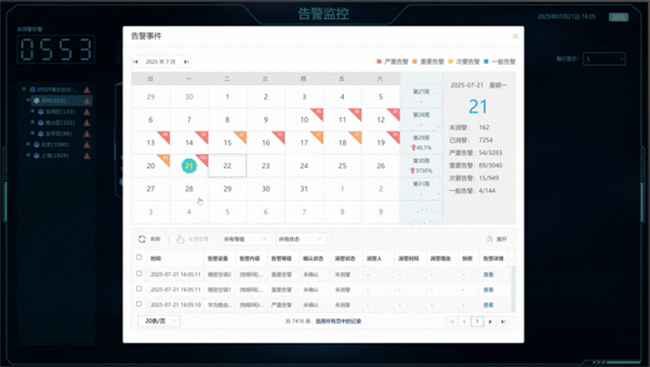Select day 1 of July in the calendar

pos(227,97)
